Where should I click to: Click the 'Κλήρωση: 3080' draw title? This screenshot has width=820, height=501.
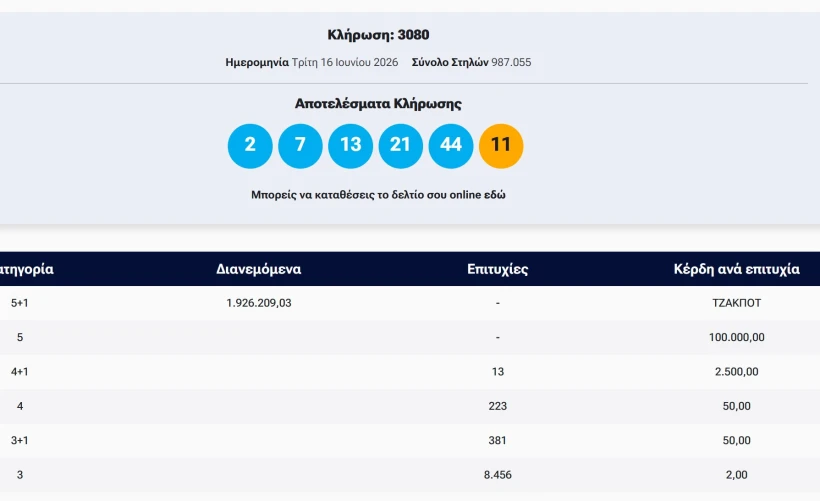[x=378, y=35]
